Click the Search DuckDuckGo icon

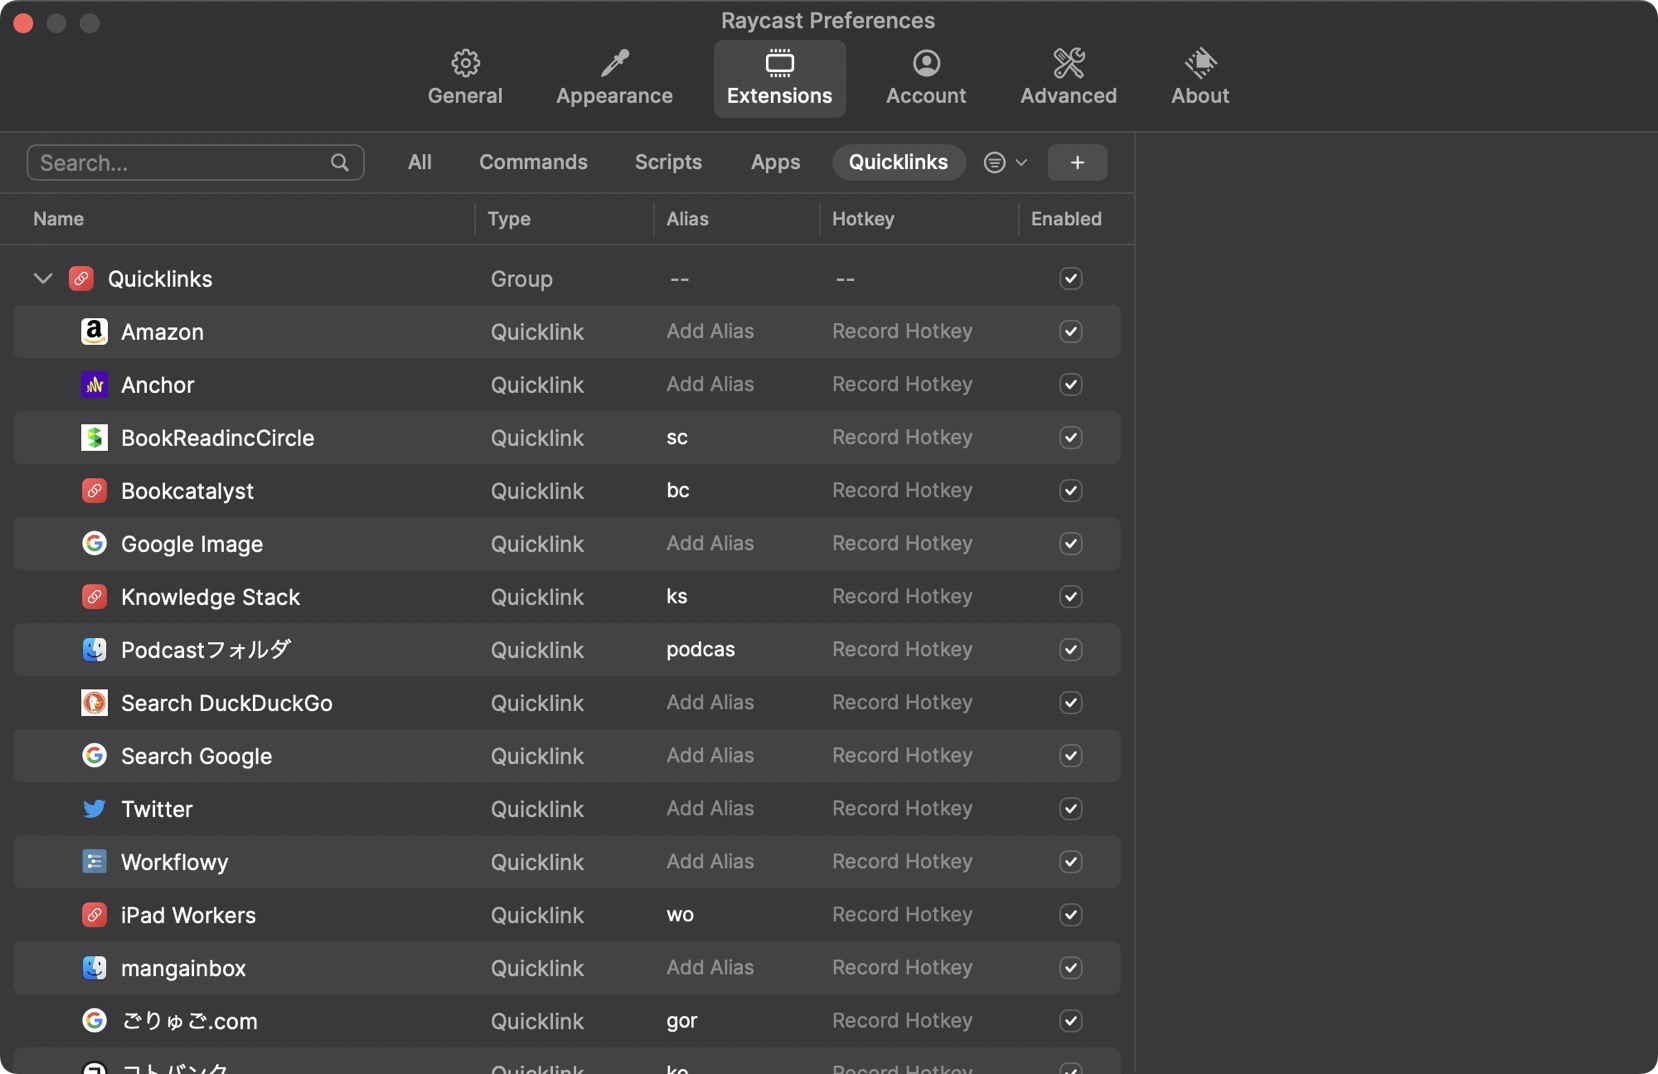(94, 703)
